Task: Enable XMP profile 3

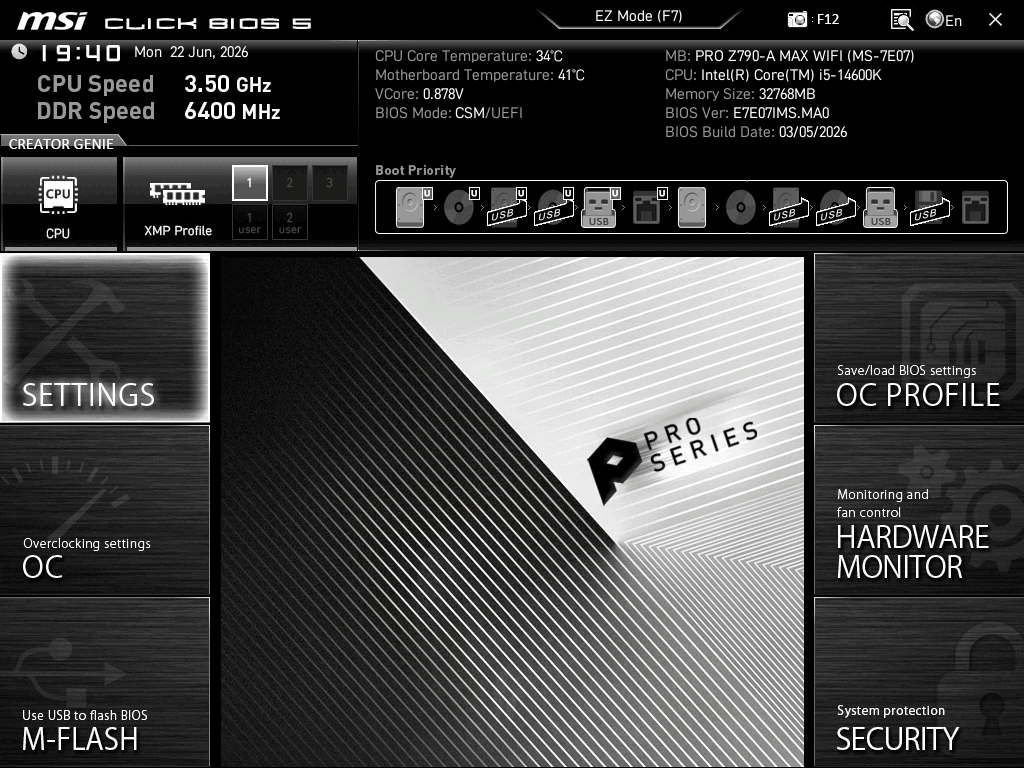Action: click(329, 183)
